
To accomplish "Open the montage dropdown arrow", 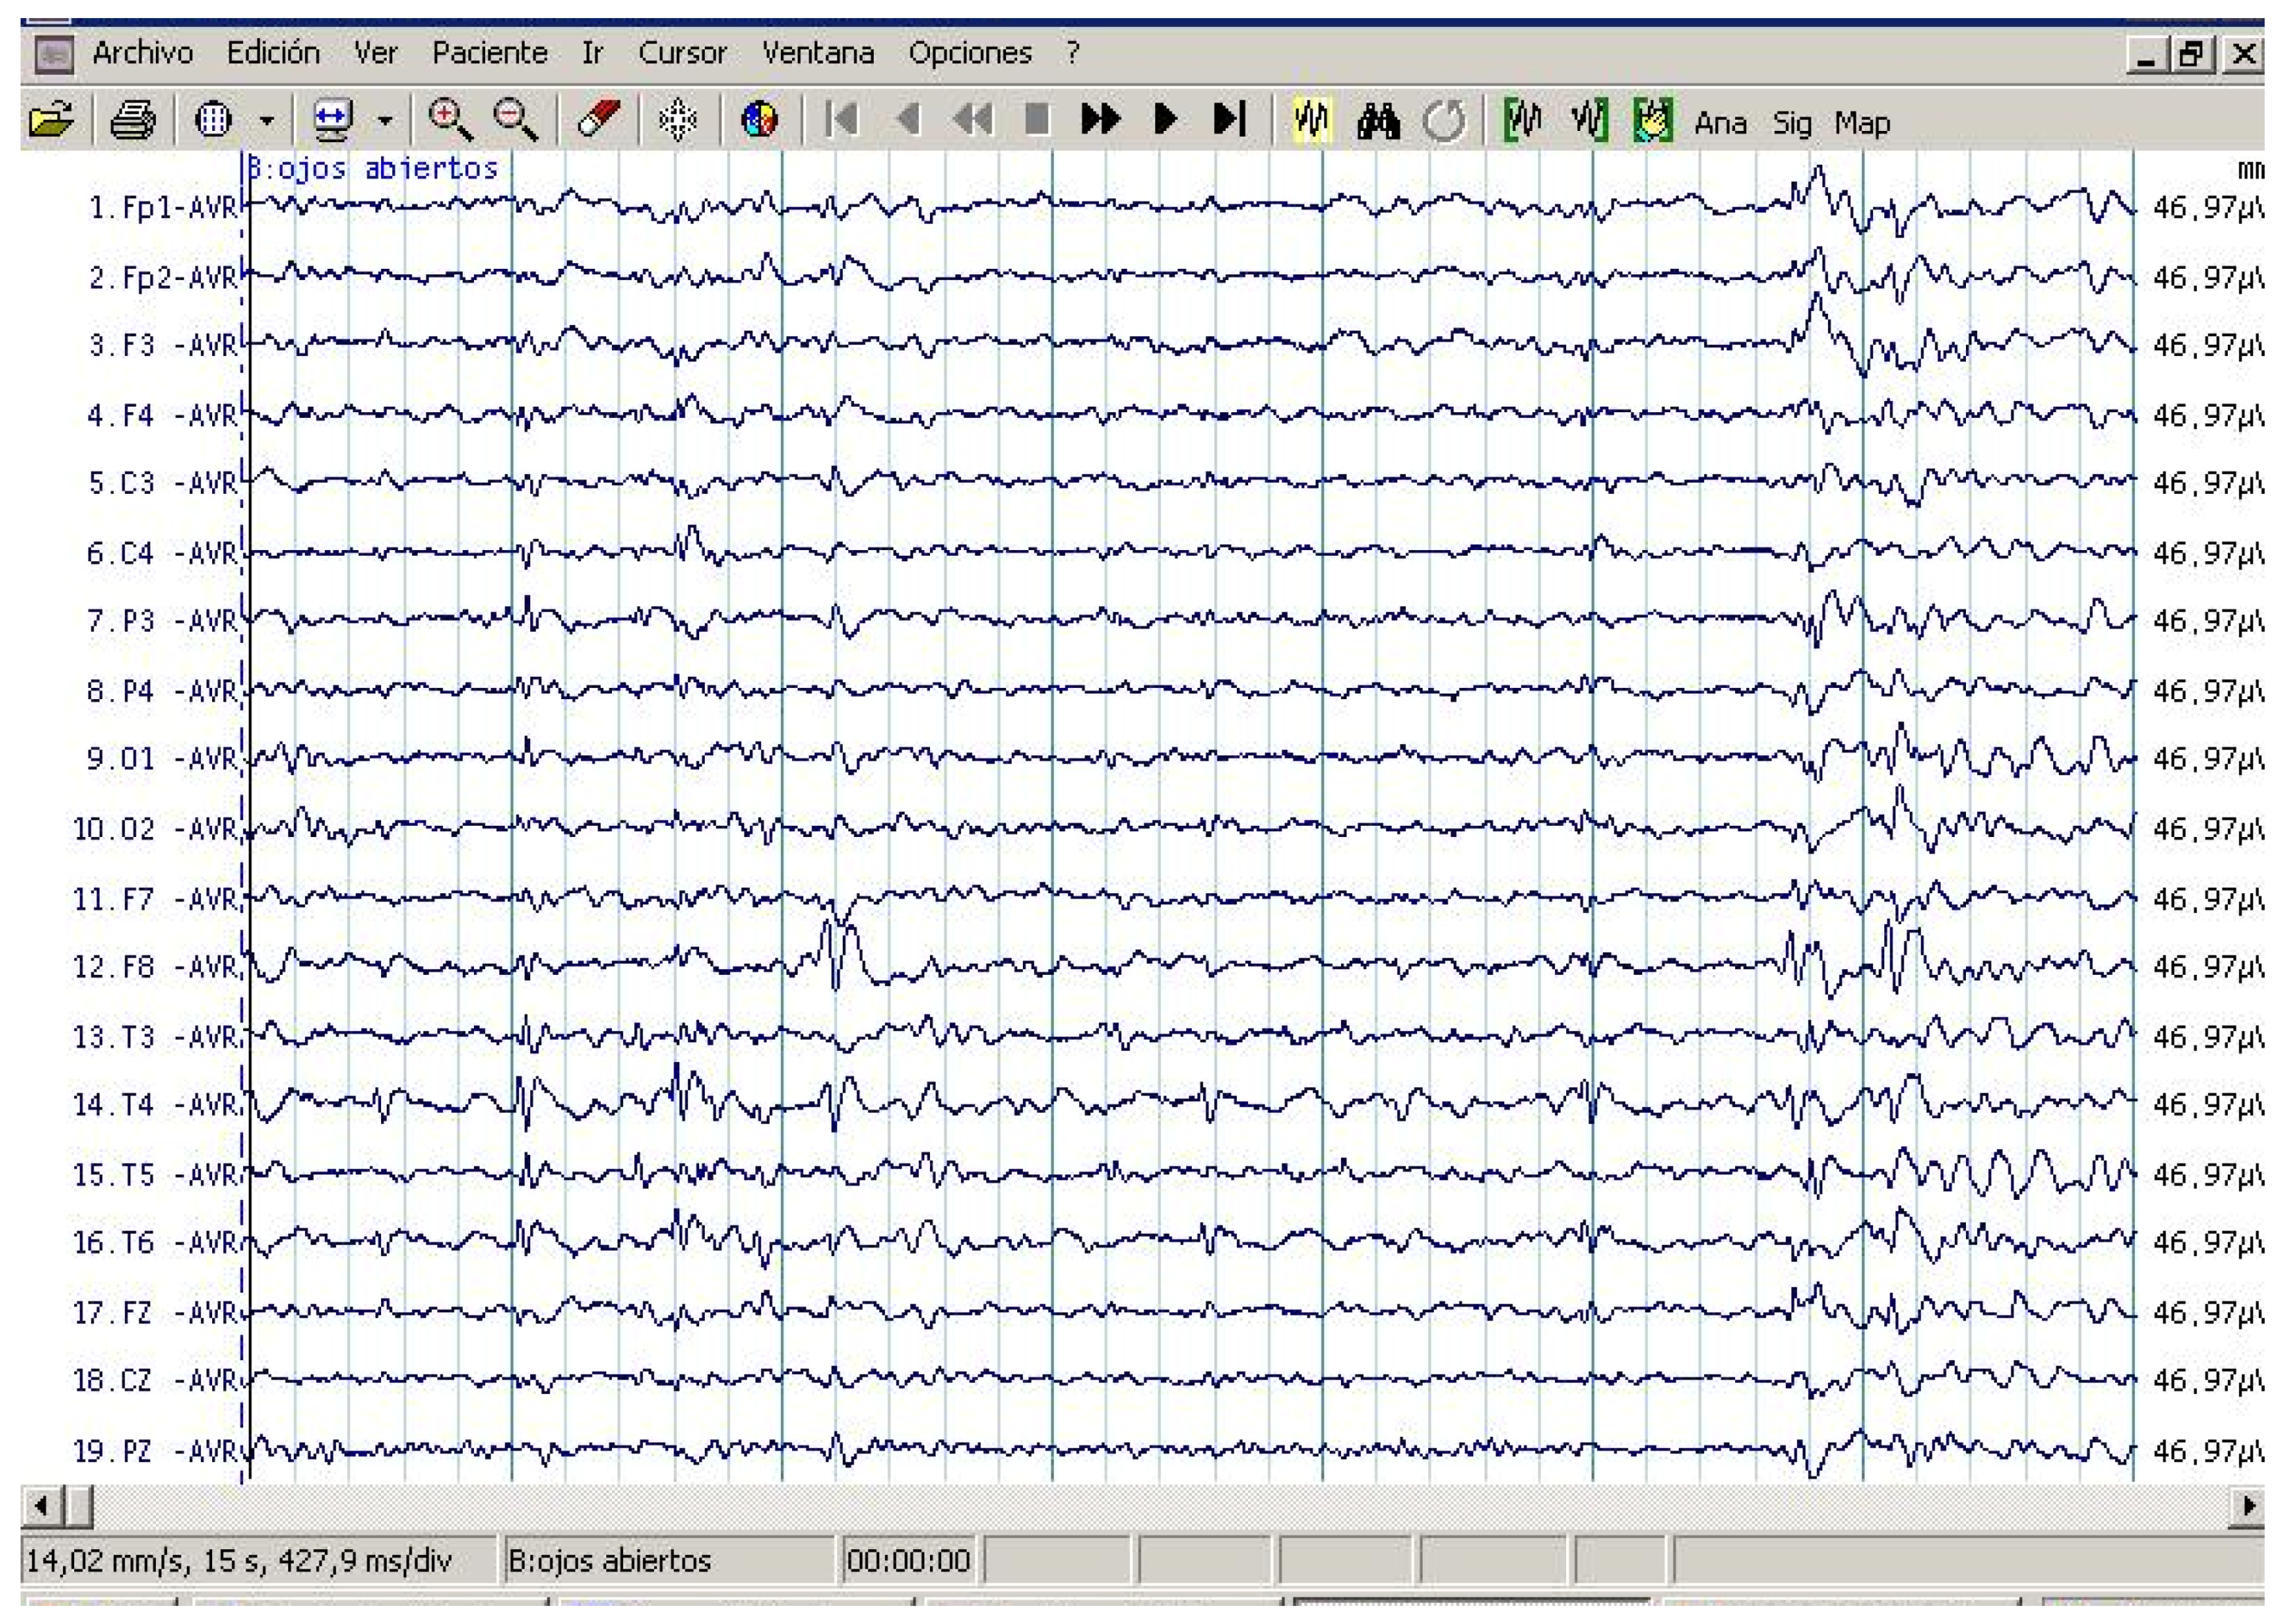I will pos(268,122).
